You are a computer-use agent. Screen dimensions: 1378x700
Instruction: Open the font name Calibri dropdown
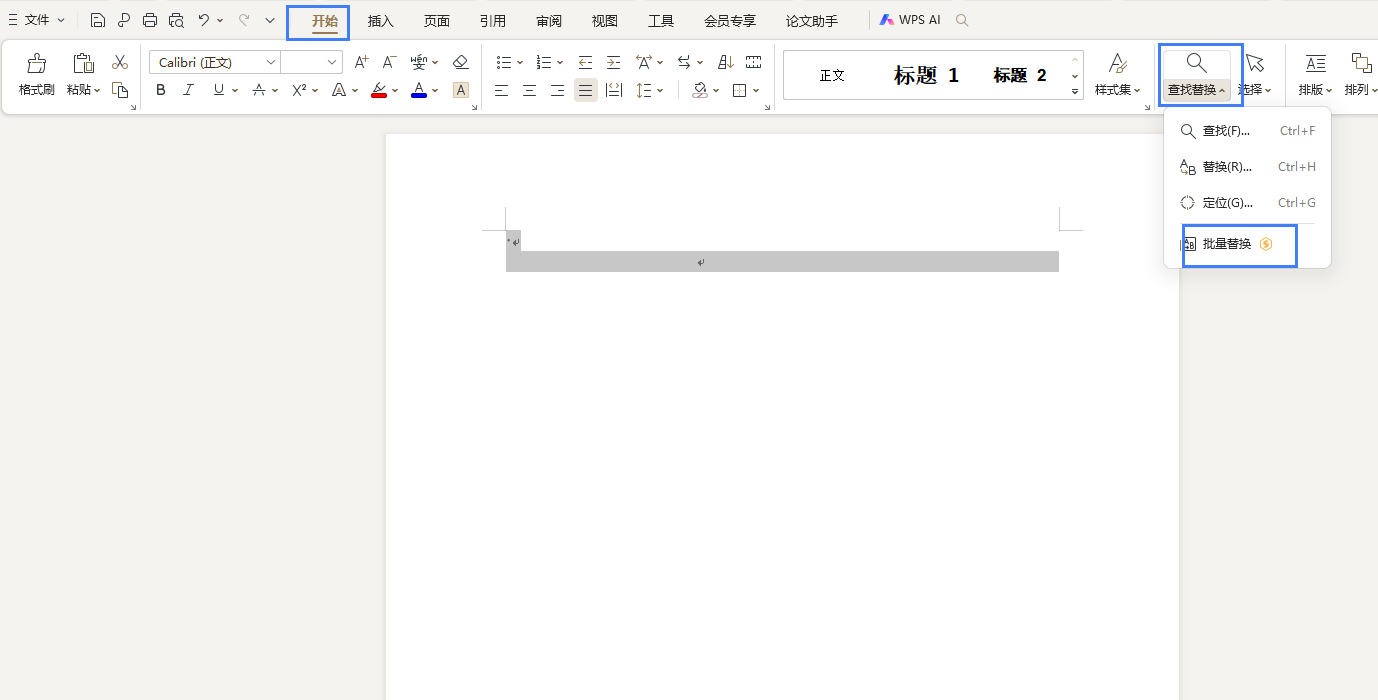270,62
